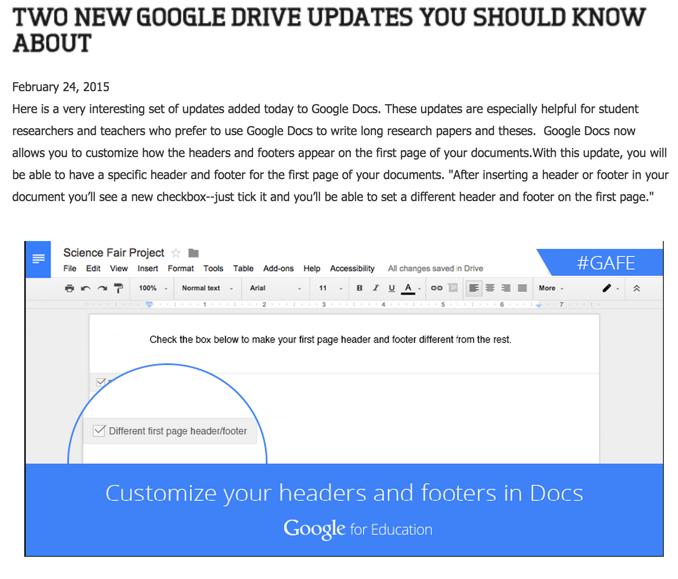Click the pencil editing mode icon
Image resolution: width=678 pixels, height=579 pixels.
tap(607, 288)
